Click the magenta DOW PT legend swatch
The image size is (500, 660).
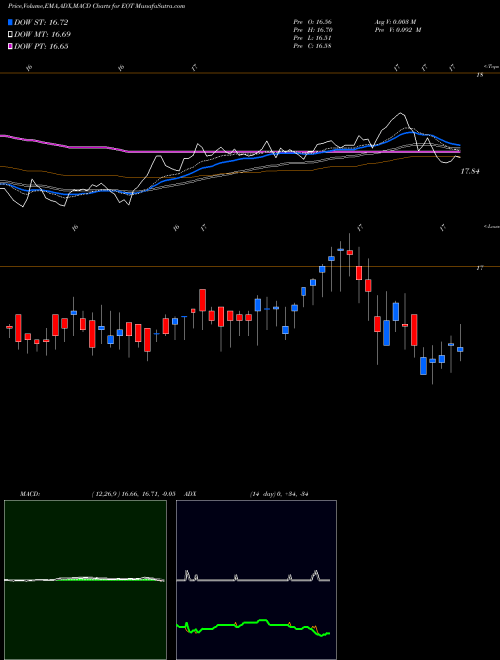click(x=10, y=47)
